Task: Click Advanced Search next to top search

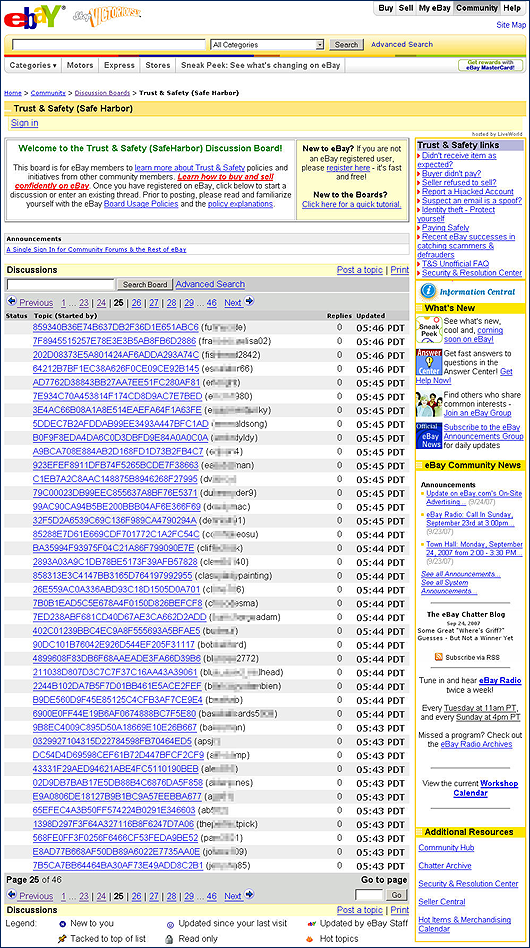Action: [402, 44]
